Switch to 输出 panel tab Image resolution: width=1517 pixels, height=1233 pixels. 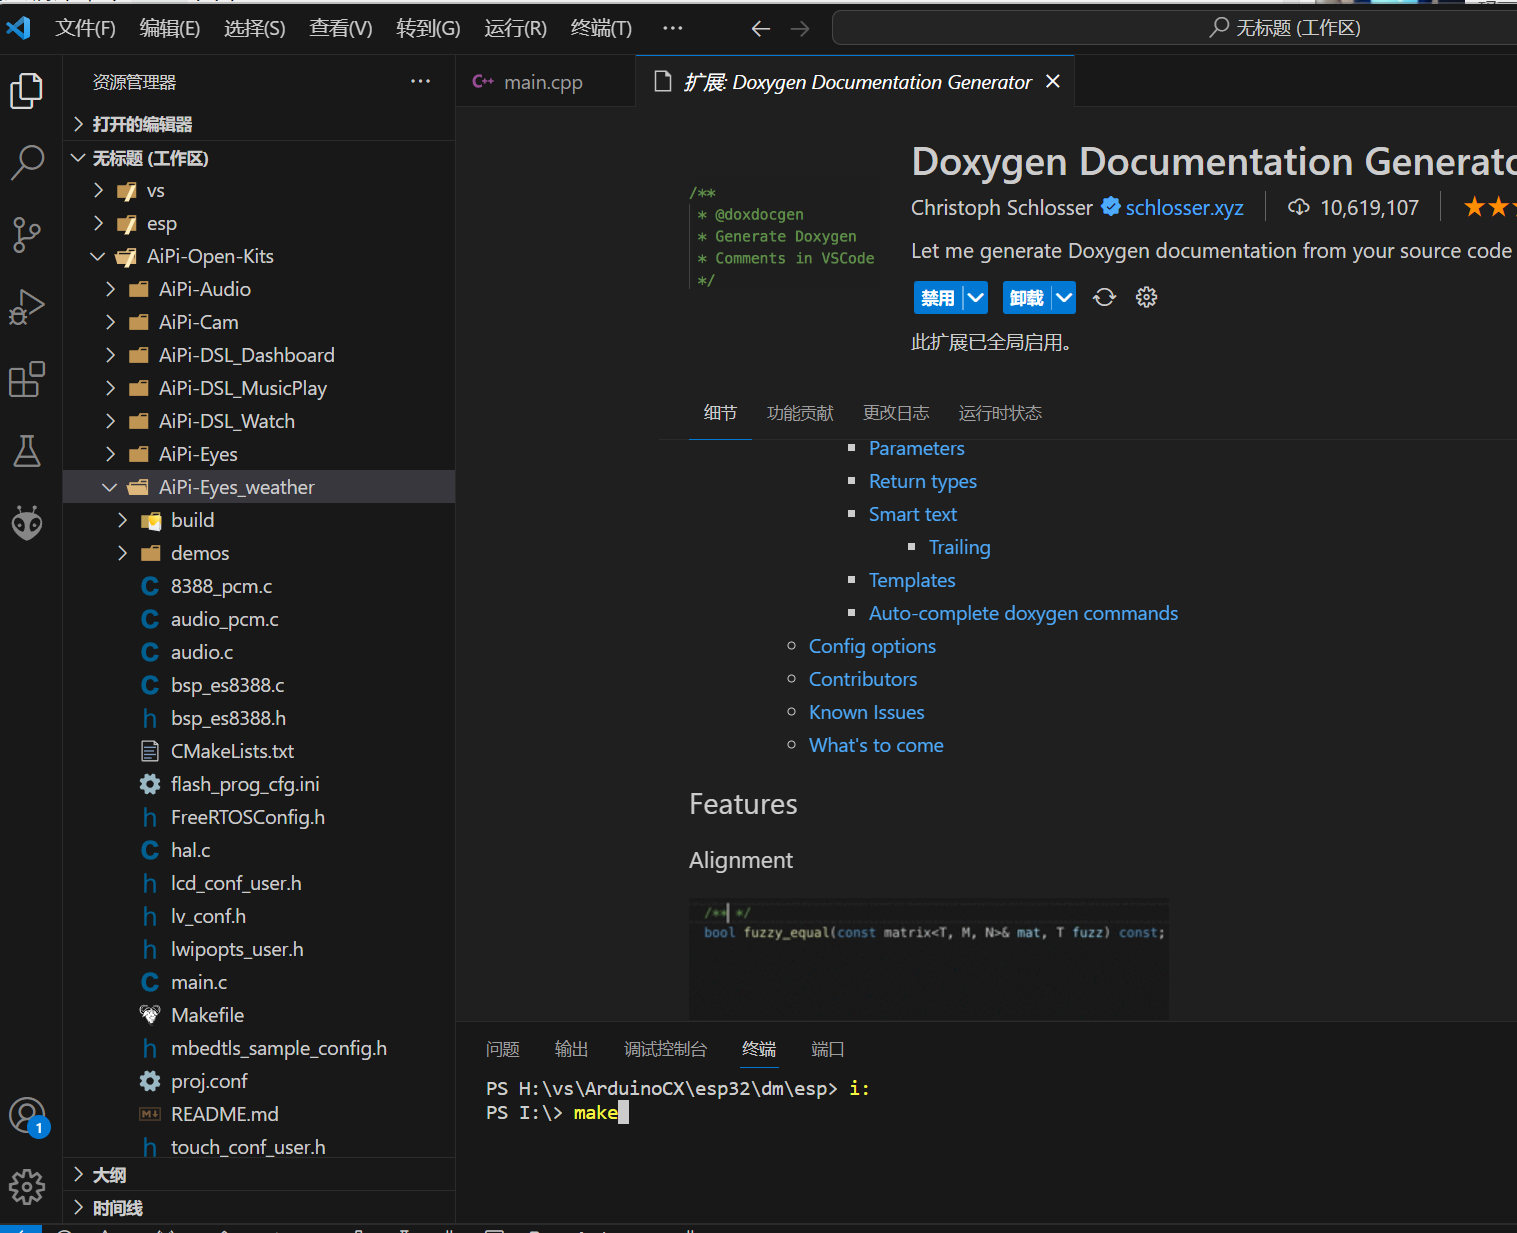point(571,1049)
